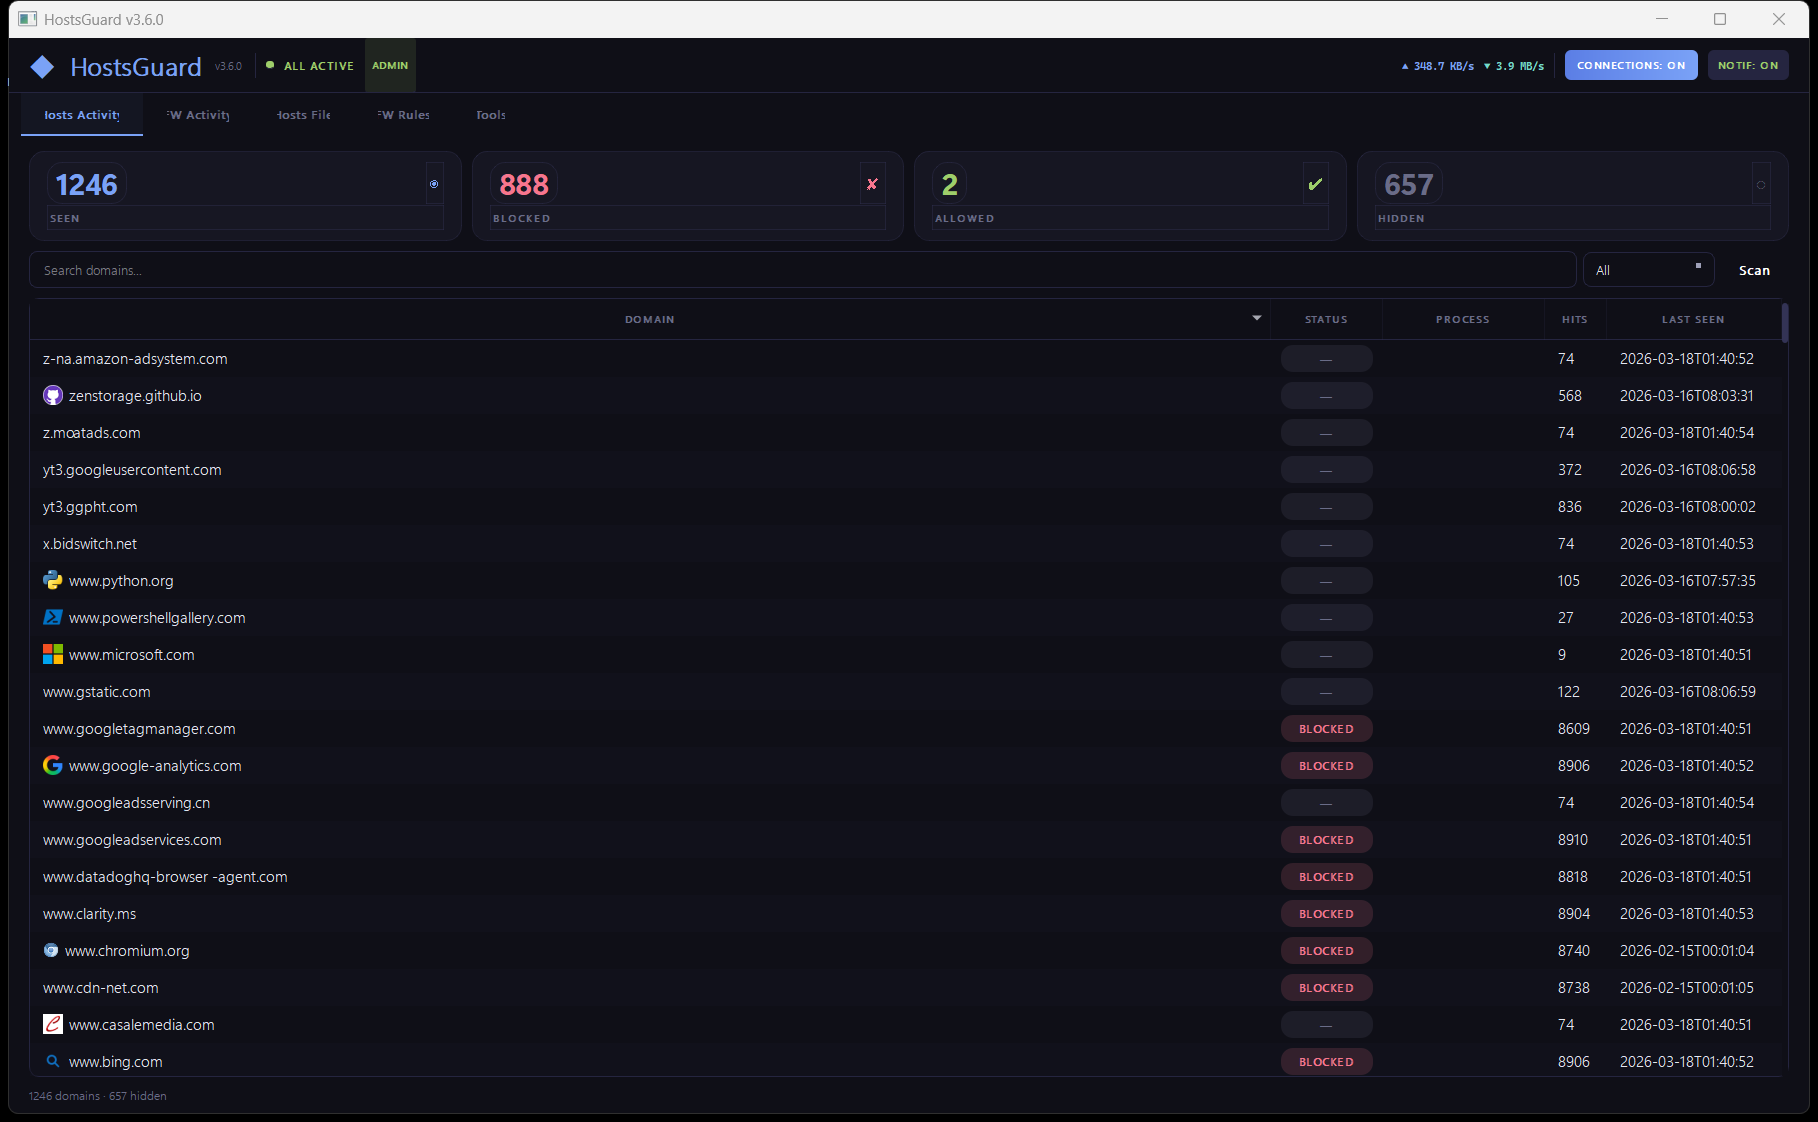The width and height of the screenshot is (1818, 1122).
Task: Click the GitHub icon next to zenstorage.github.io
Action: click(52, 395)
